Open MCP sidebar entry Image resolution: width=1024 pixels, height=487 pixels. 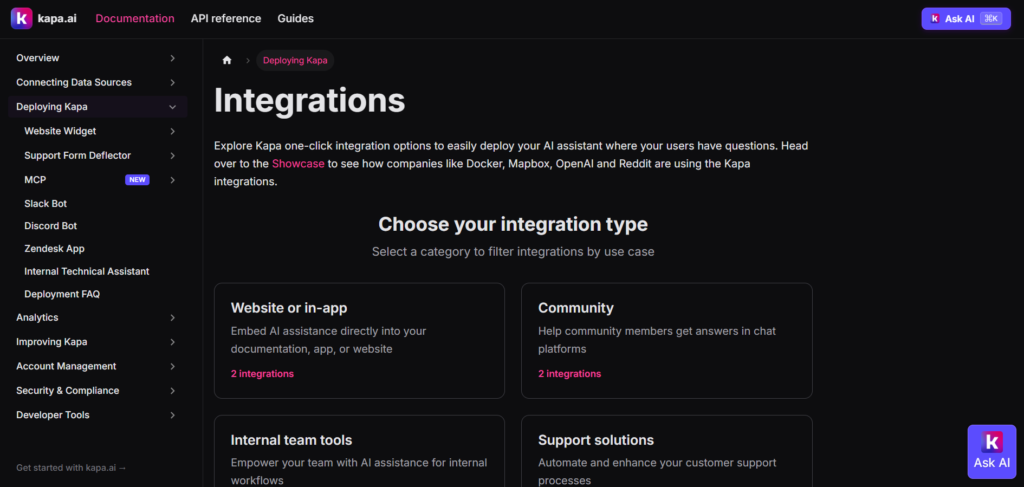(x=35, y=180)
